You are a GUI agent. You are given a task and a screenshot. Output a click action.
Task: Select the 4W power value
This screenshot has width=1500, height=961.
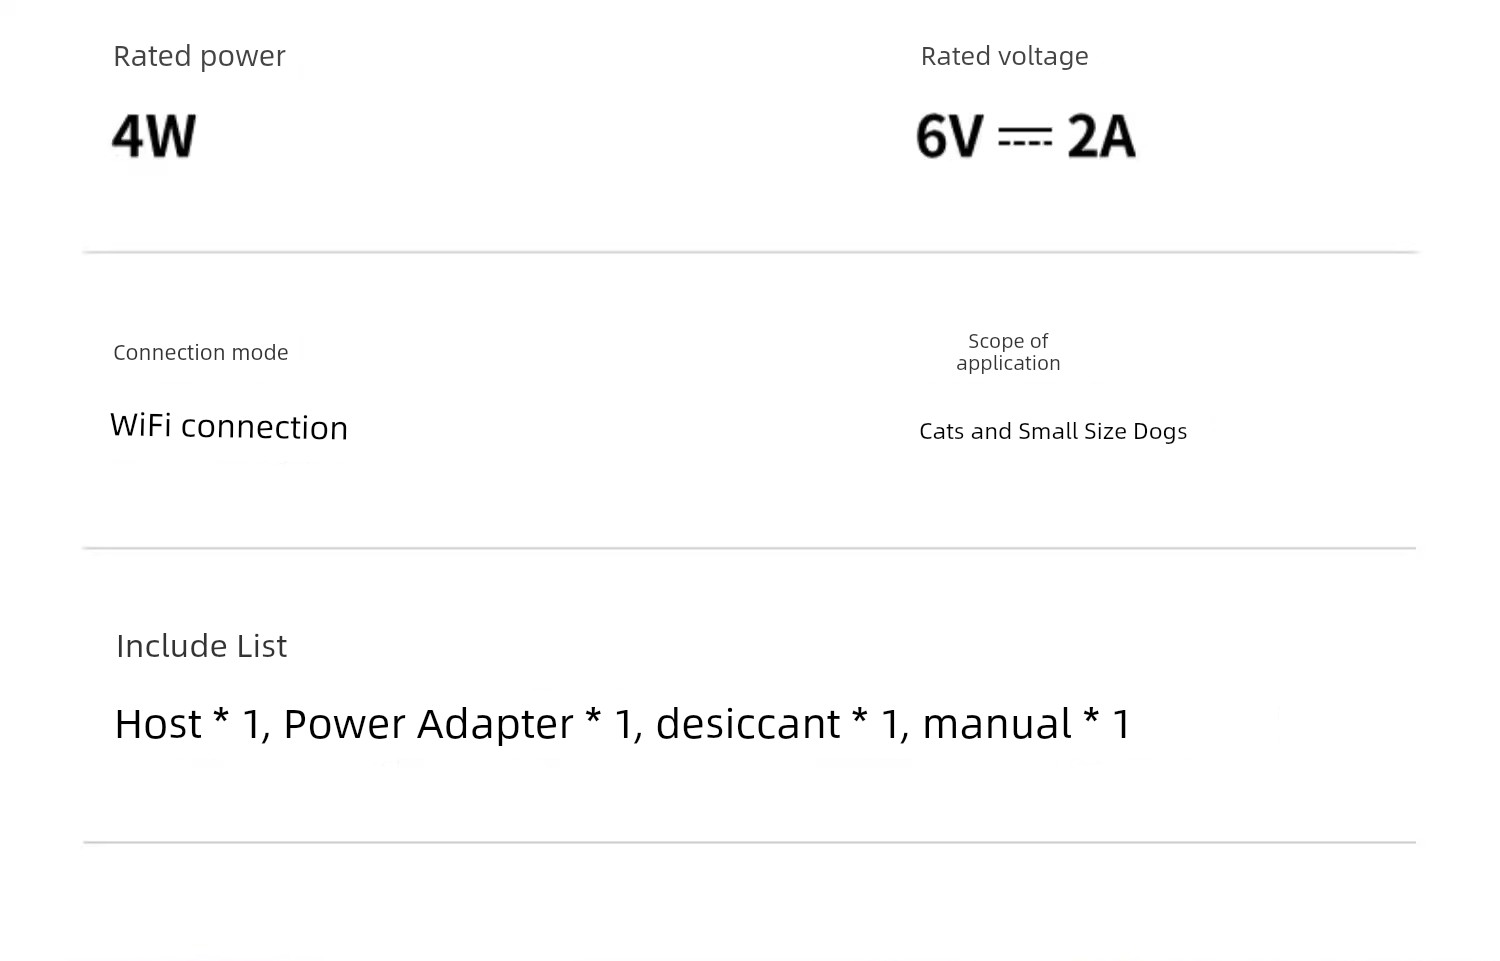click(x=154, y=136)
